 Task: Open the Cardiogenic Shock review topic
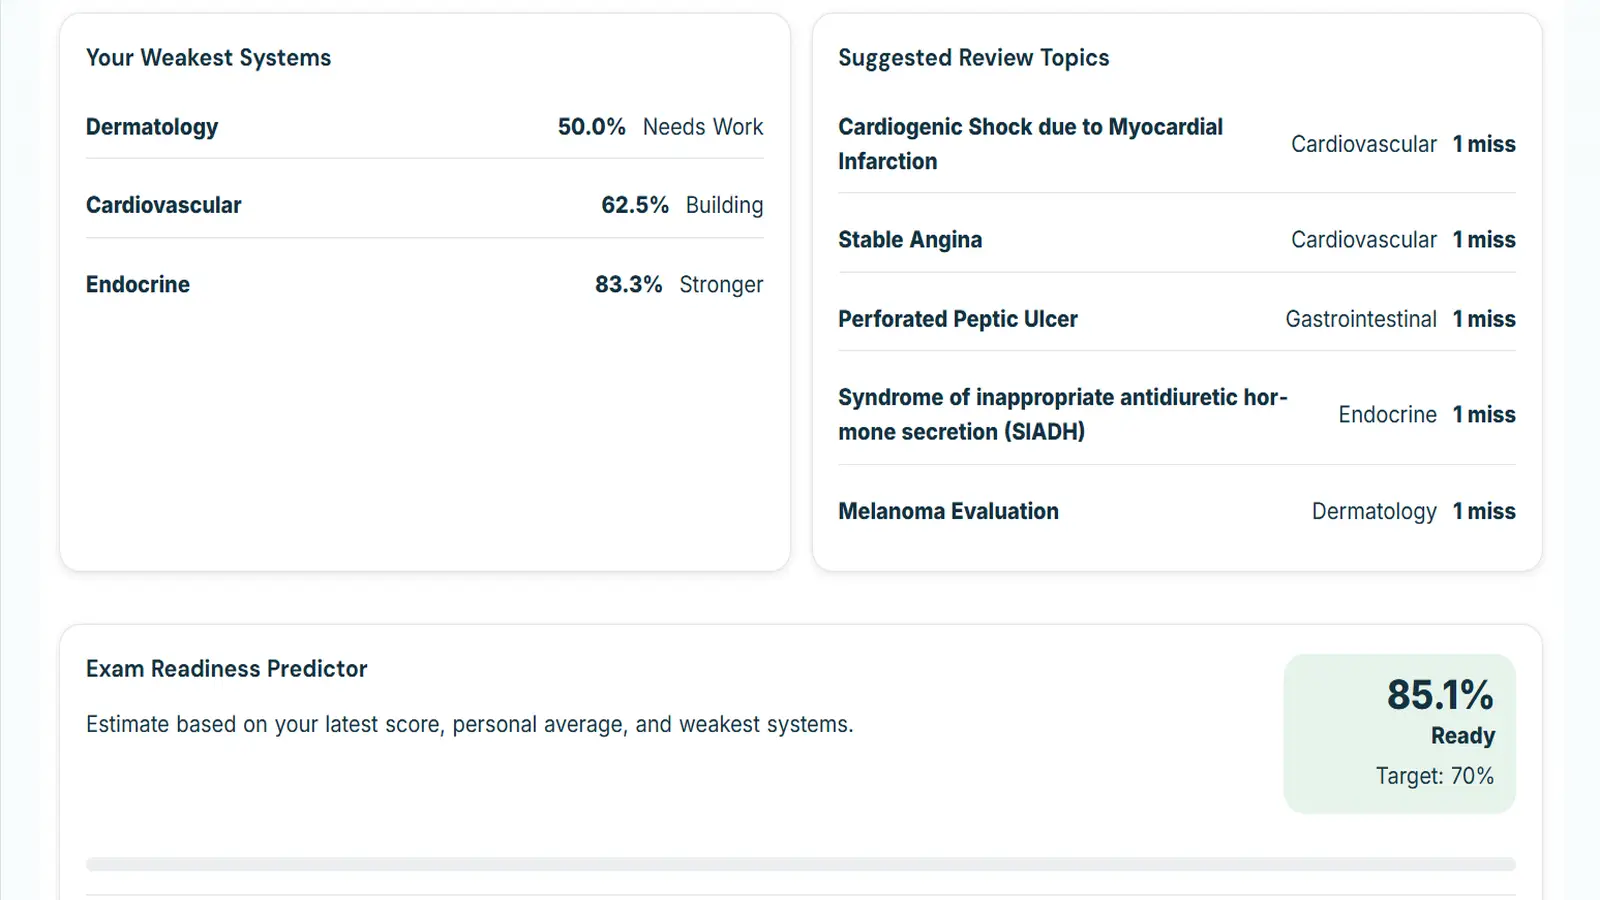coord(1030,143)
